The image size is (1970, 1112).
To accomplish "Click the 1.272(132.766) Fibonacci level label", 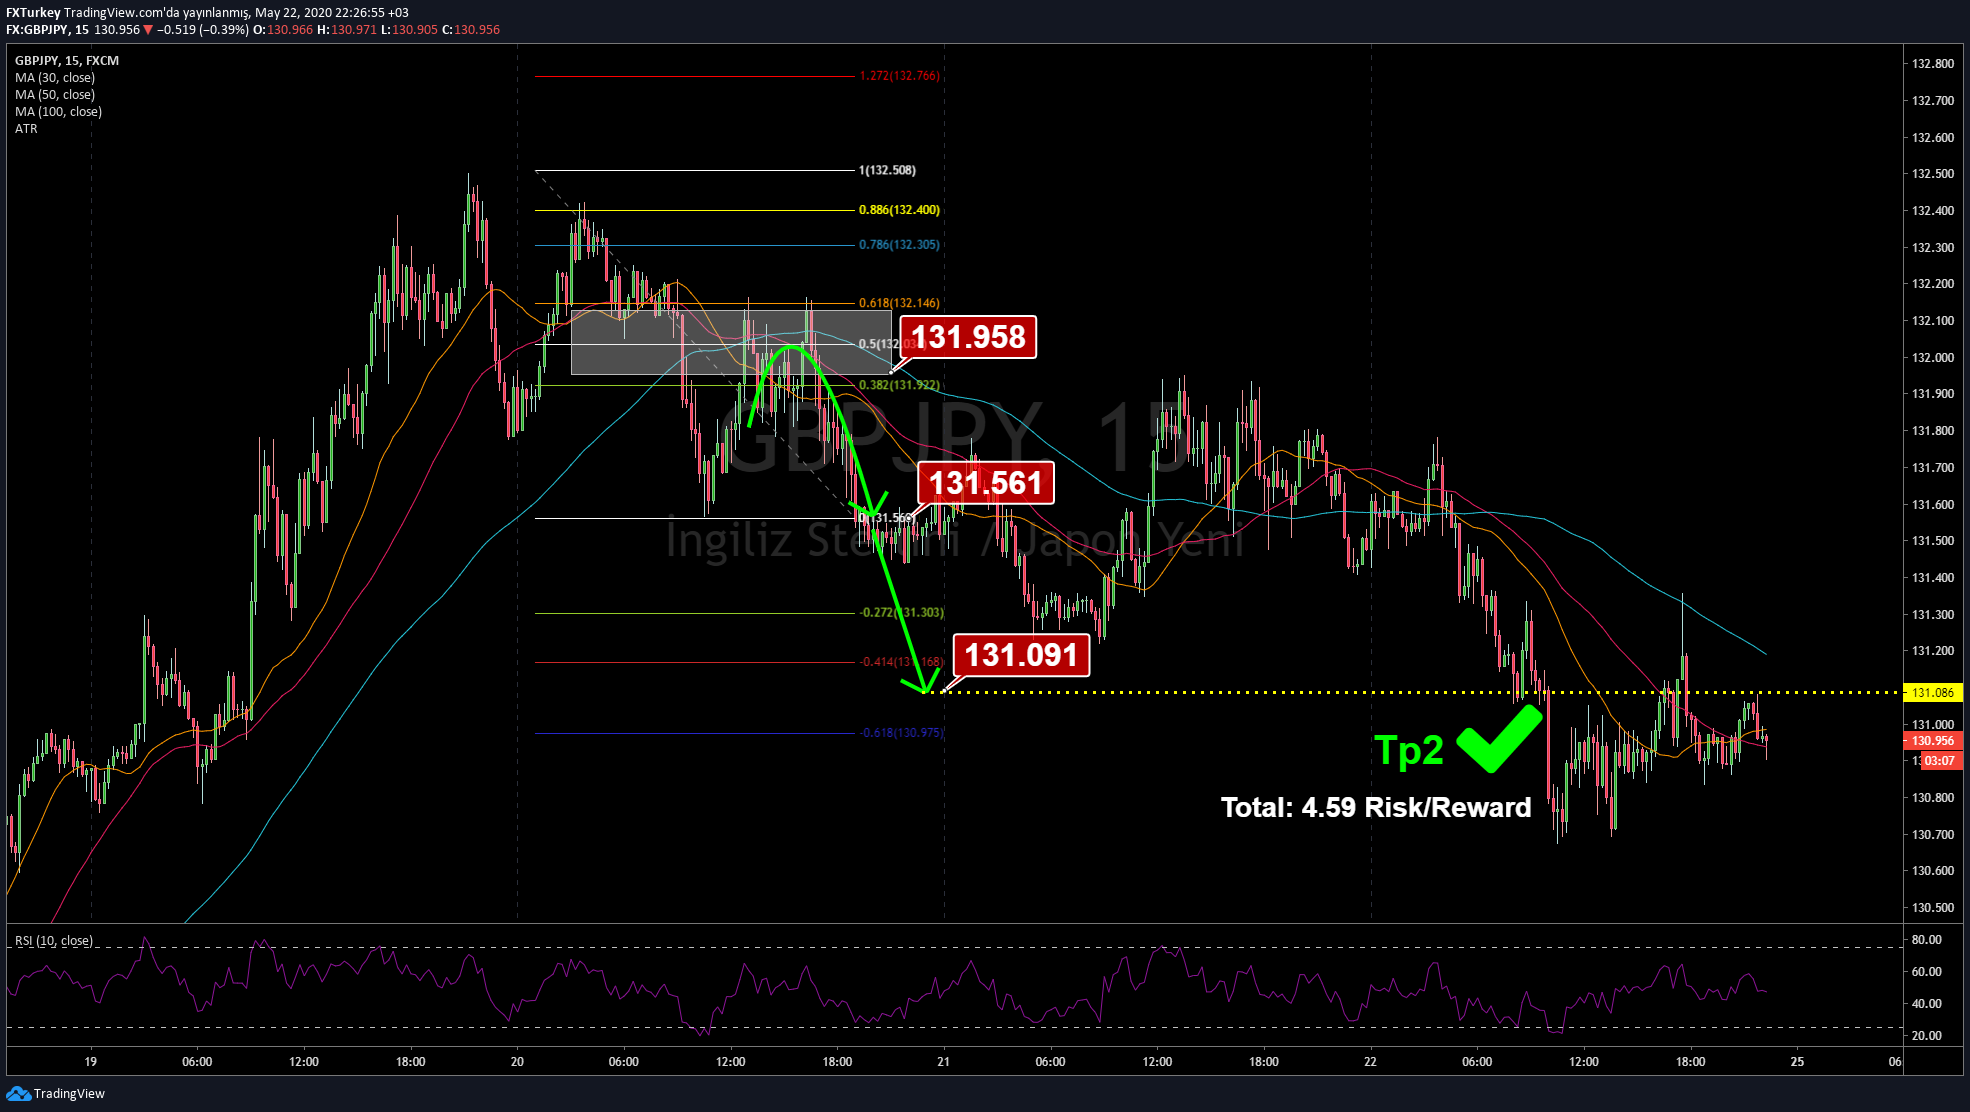I will (900, 76).
